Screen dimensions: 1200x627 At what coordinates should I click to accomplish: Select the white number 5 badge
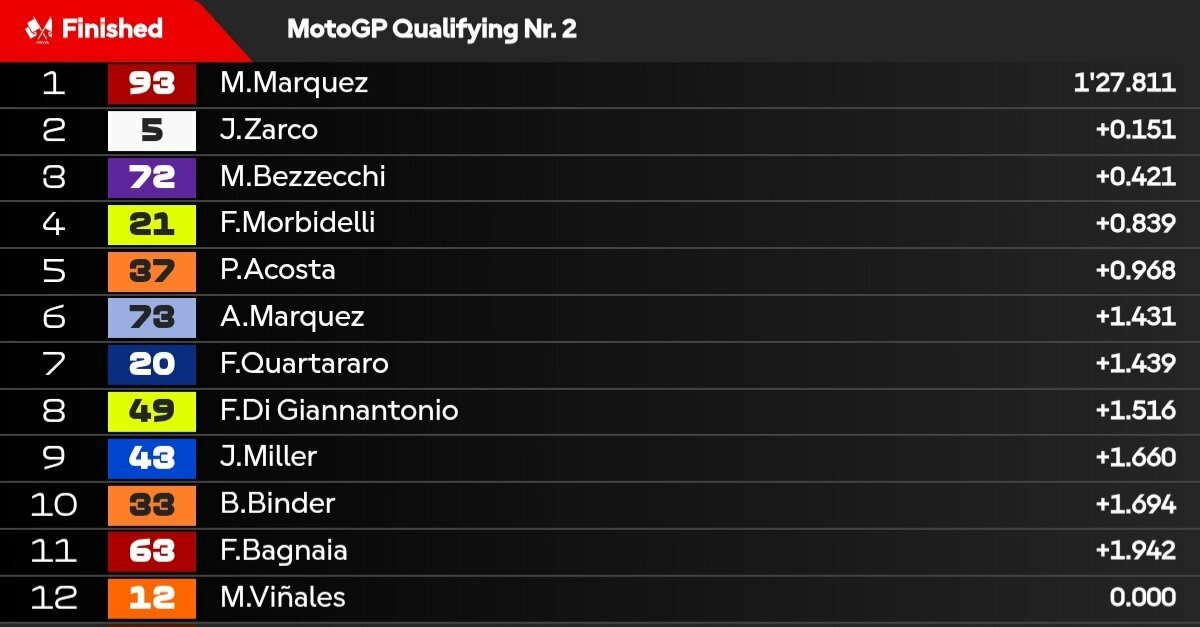click(152, 130)
